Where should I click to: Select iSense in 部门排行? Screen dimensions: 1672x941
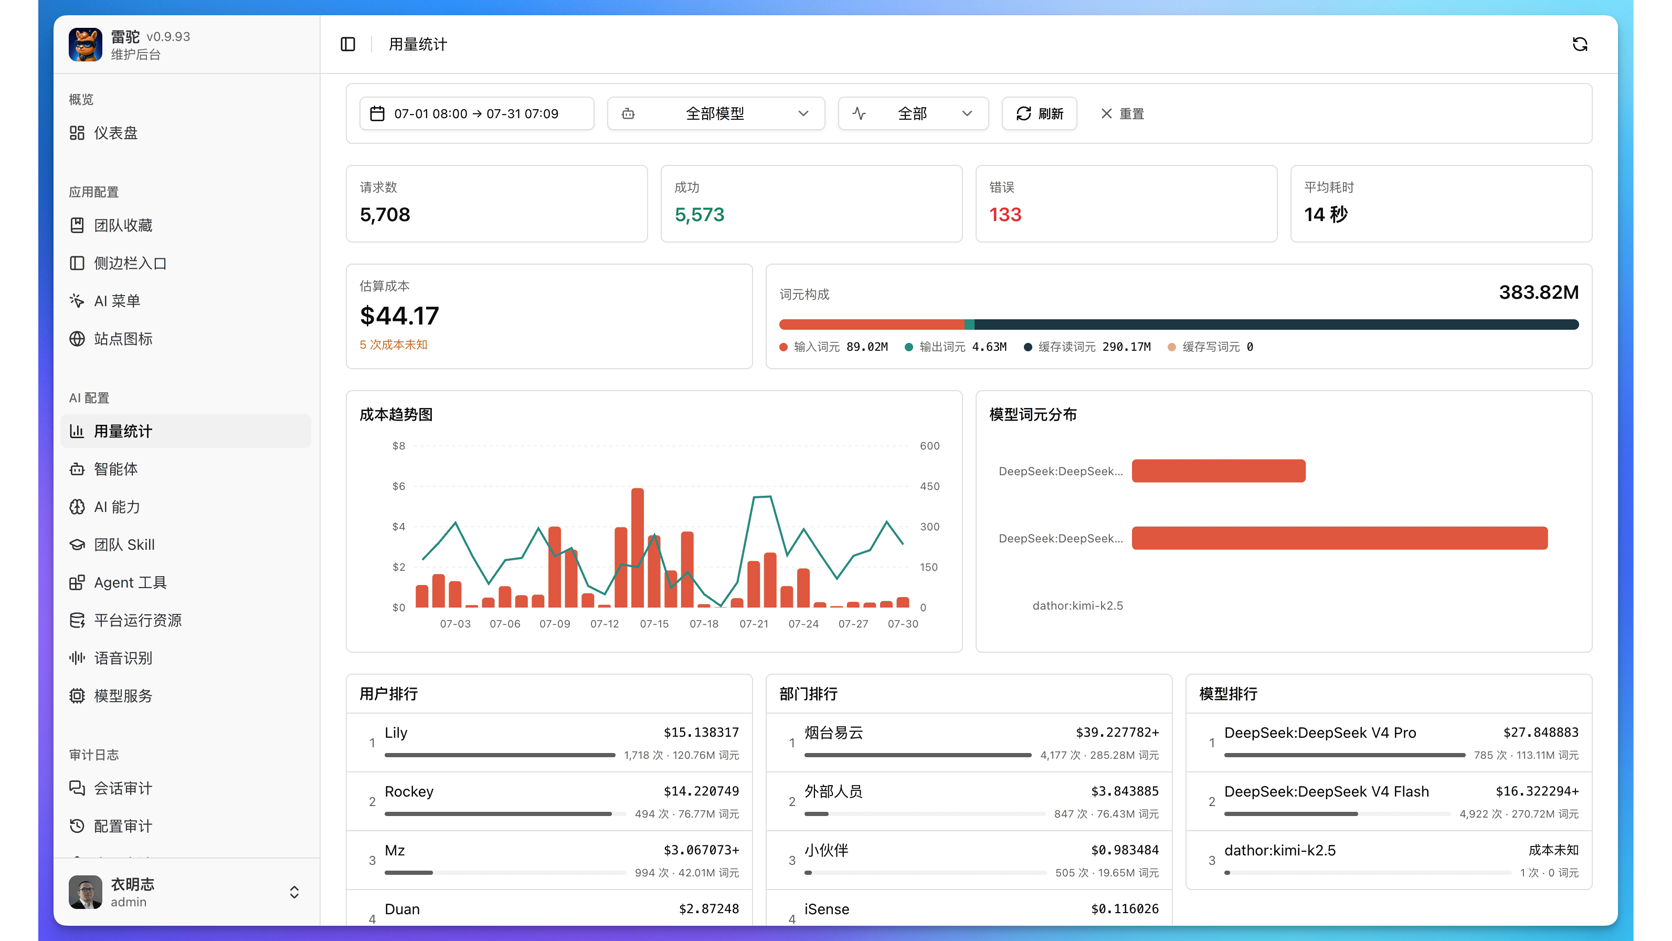pyautogui.click(x=969, y=909)
